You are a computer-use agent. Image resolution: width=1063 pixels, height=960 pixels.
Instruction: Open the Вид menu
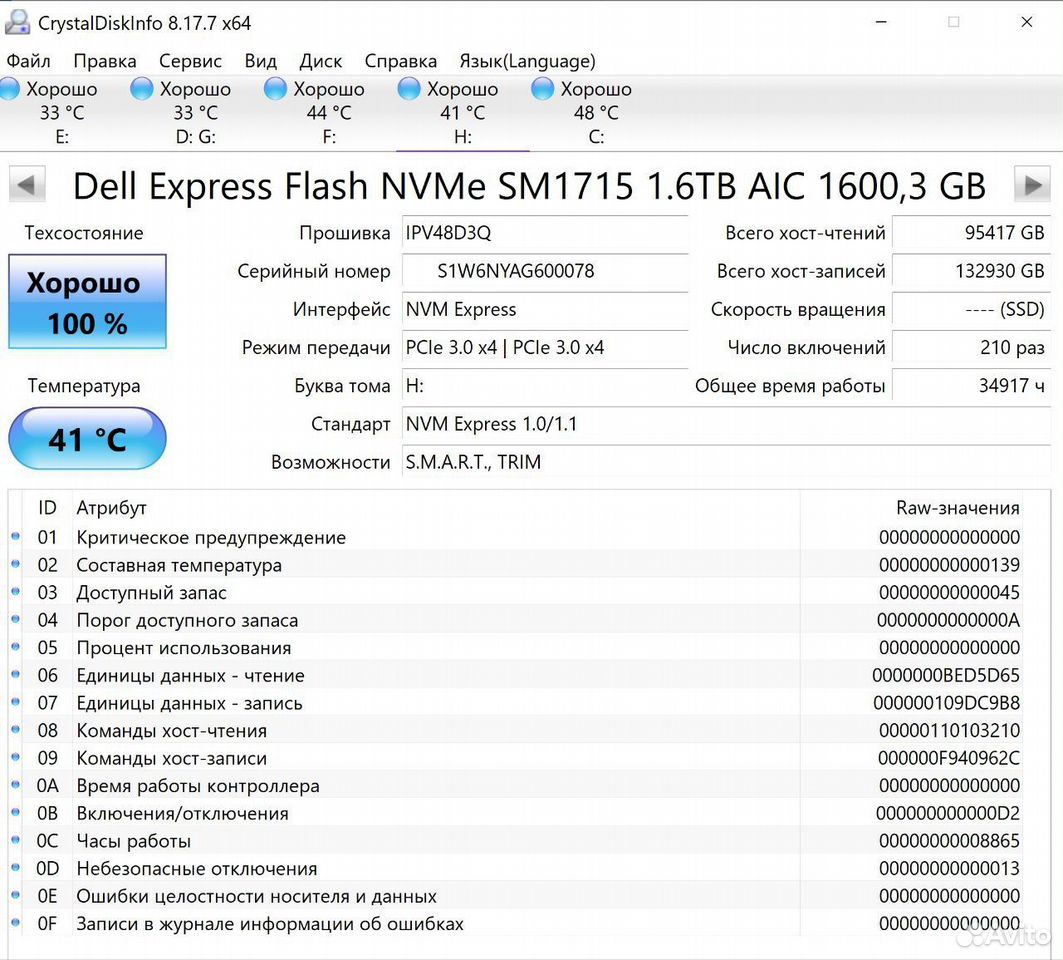click(260, 61)
